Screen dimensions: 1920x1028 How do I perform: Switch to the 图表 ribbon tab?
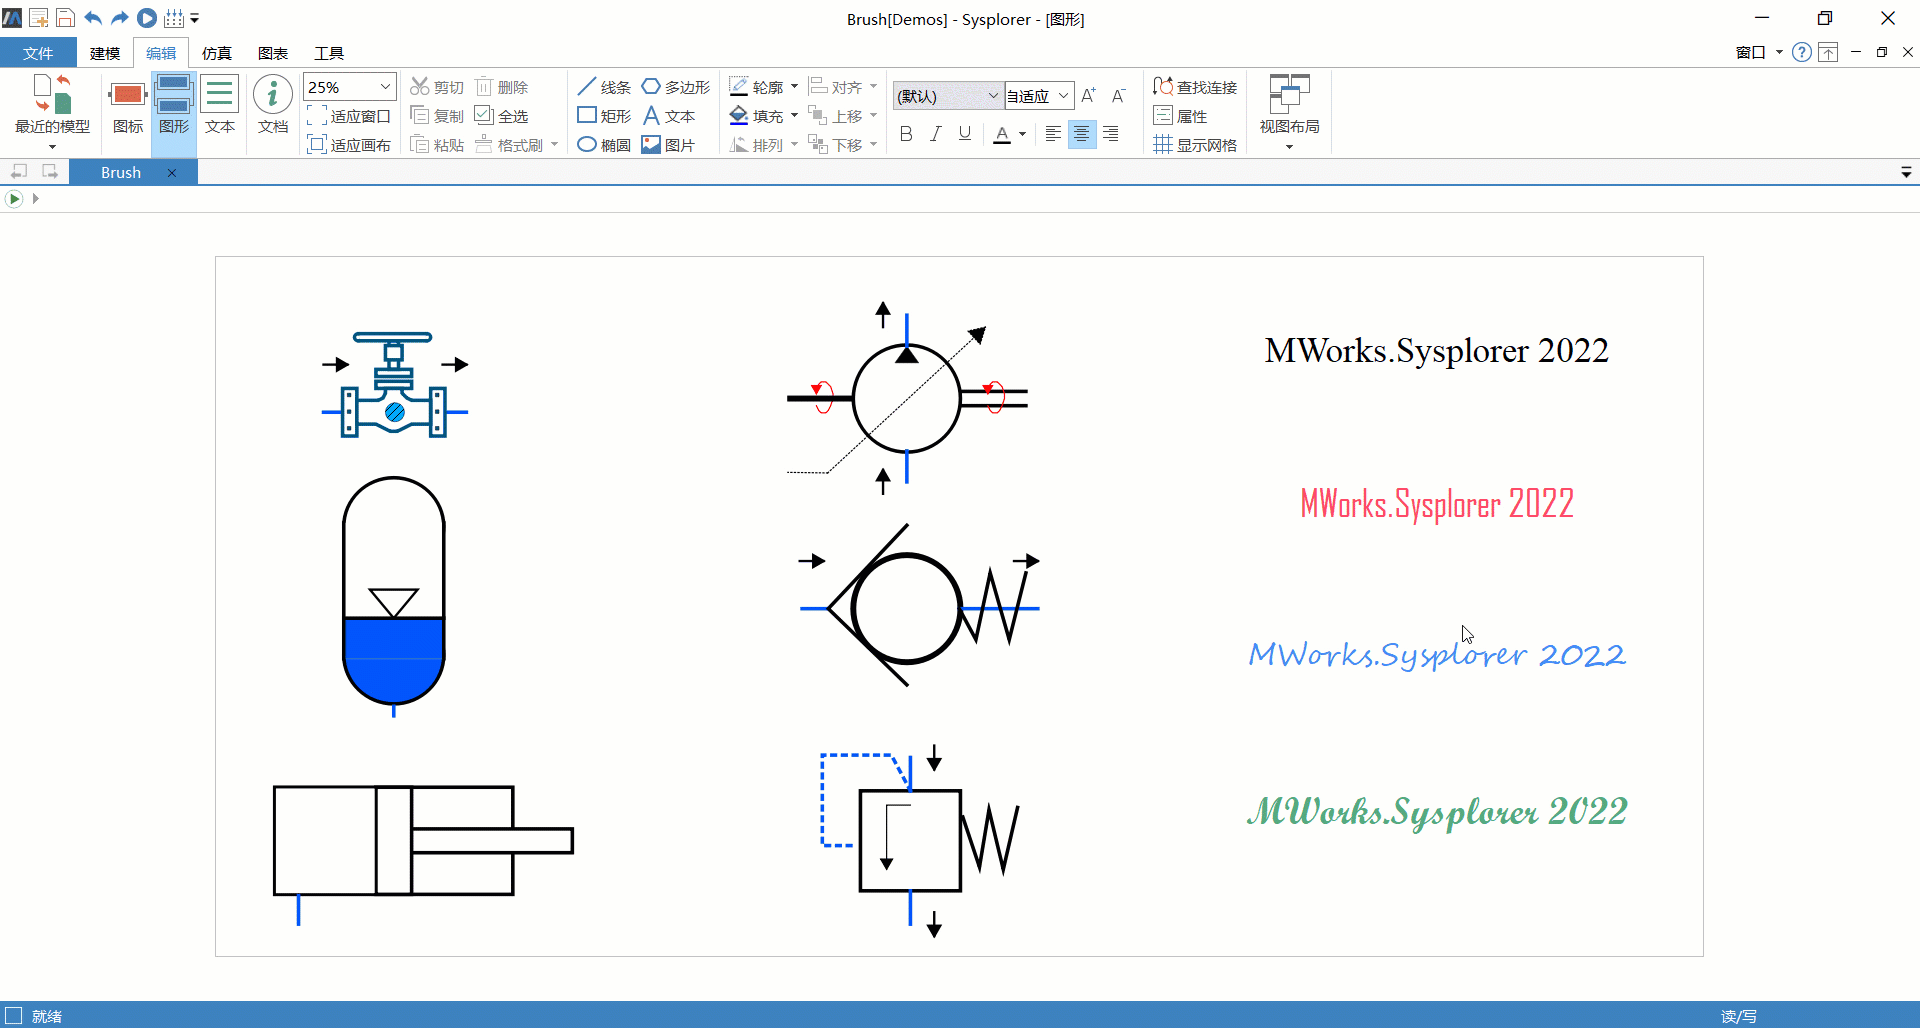click(x=273, y=53)
